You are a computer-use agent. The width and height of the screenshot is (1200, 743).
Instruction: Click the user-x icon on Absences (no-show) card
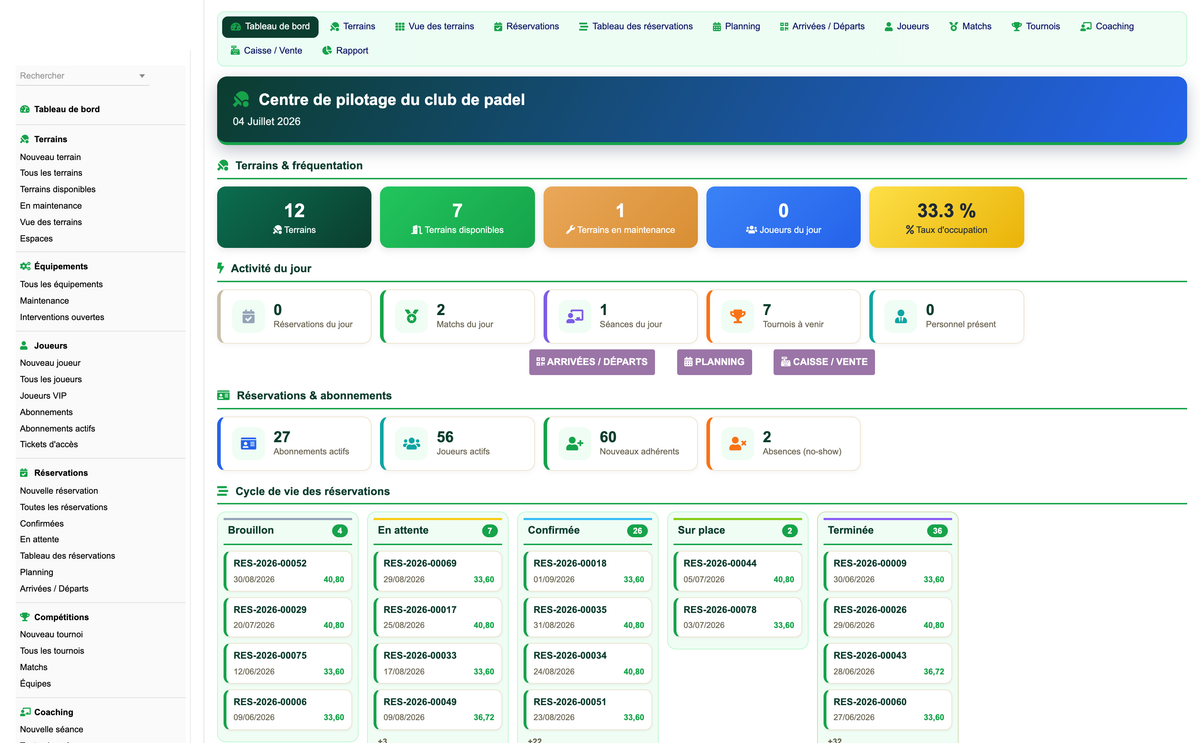(738, 444)
